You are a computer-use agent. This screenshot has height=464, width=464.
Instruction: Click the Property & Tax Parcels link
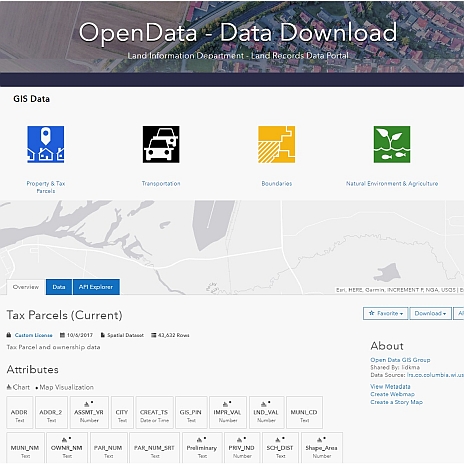[46, 187]
